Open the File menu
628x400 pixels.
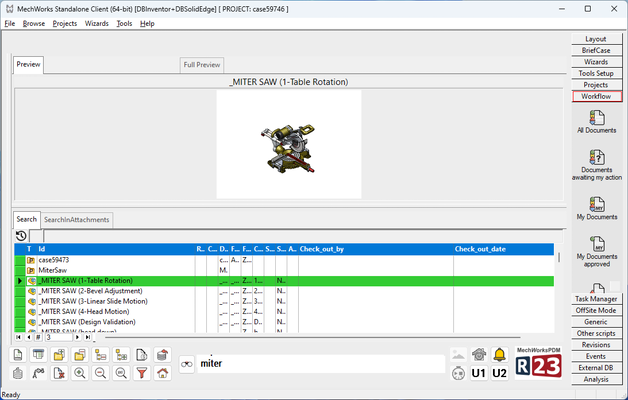[x=10, y=24]
